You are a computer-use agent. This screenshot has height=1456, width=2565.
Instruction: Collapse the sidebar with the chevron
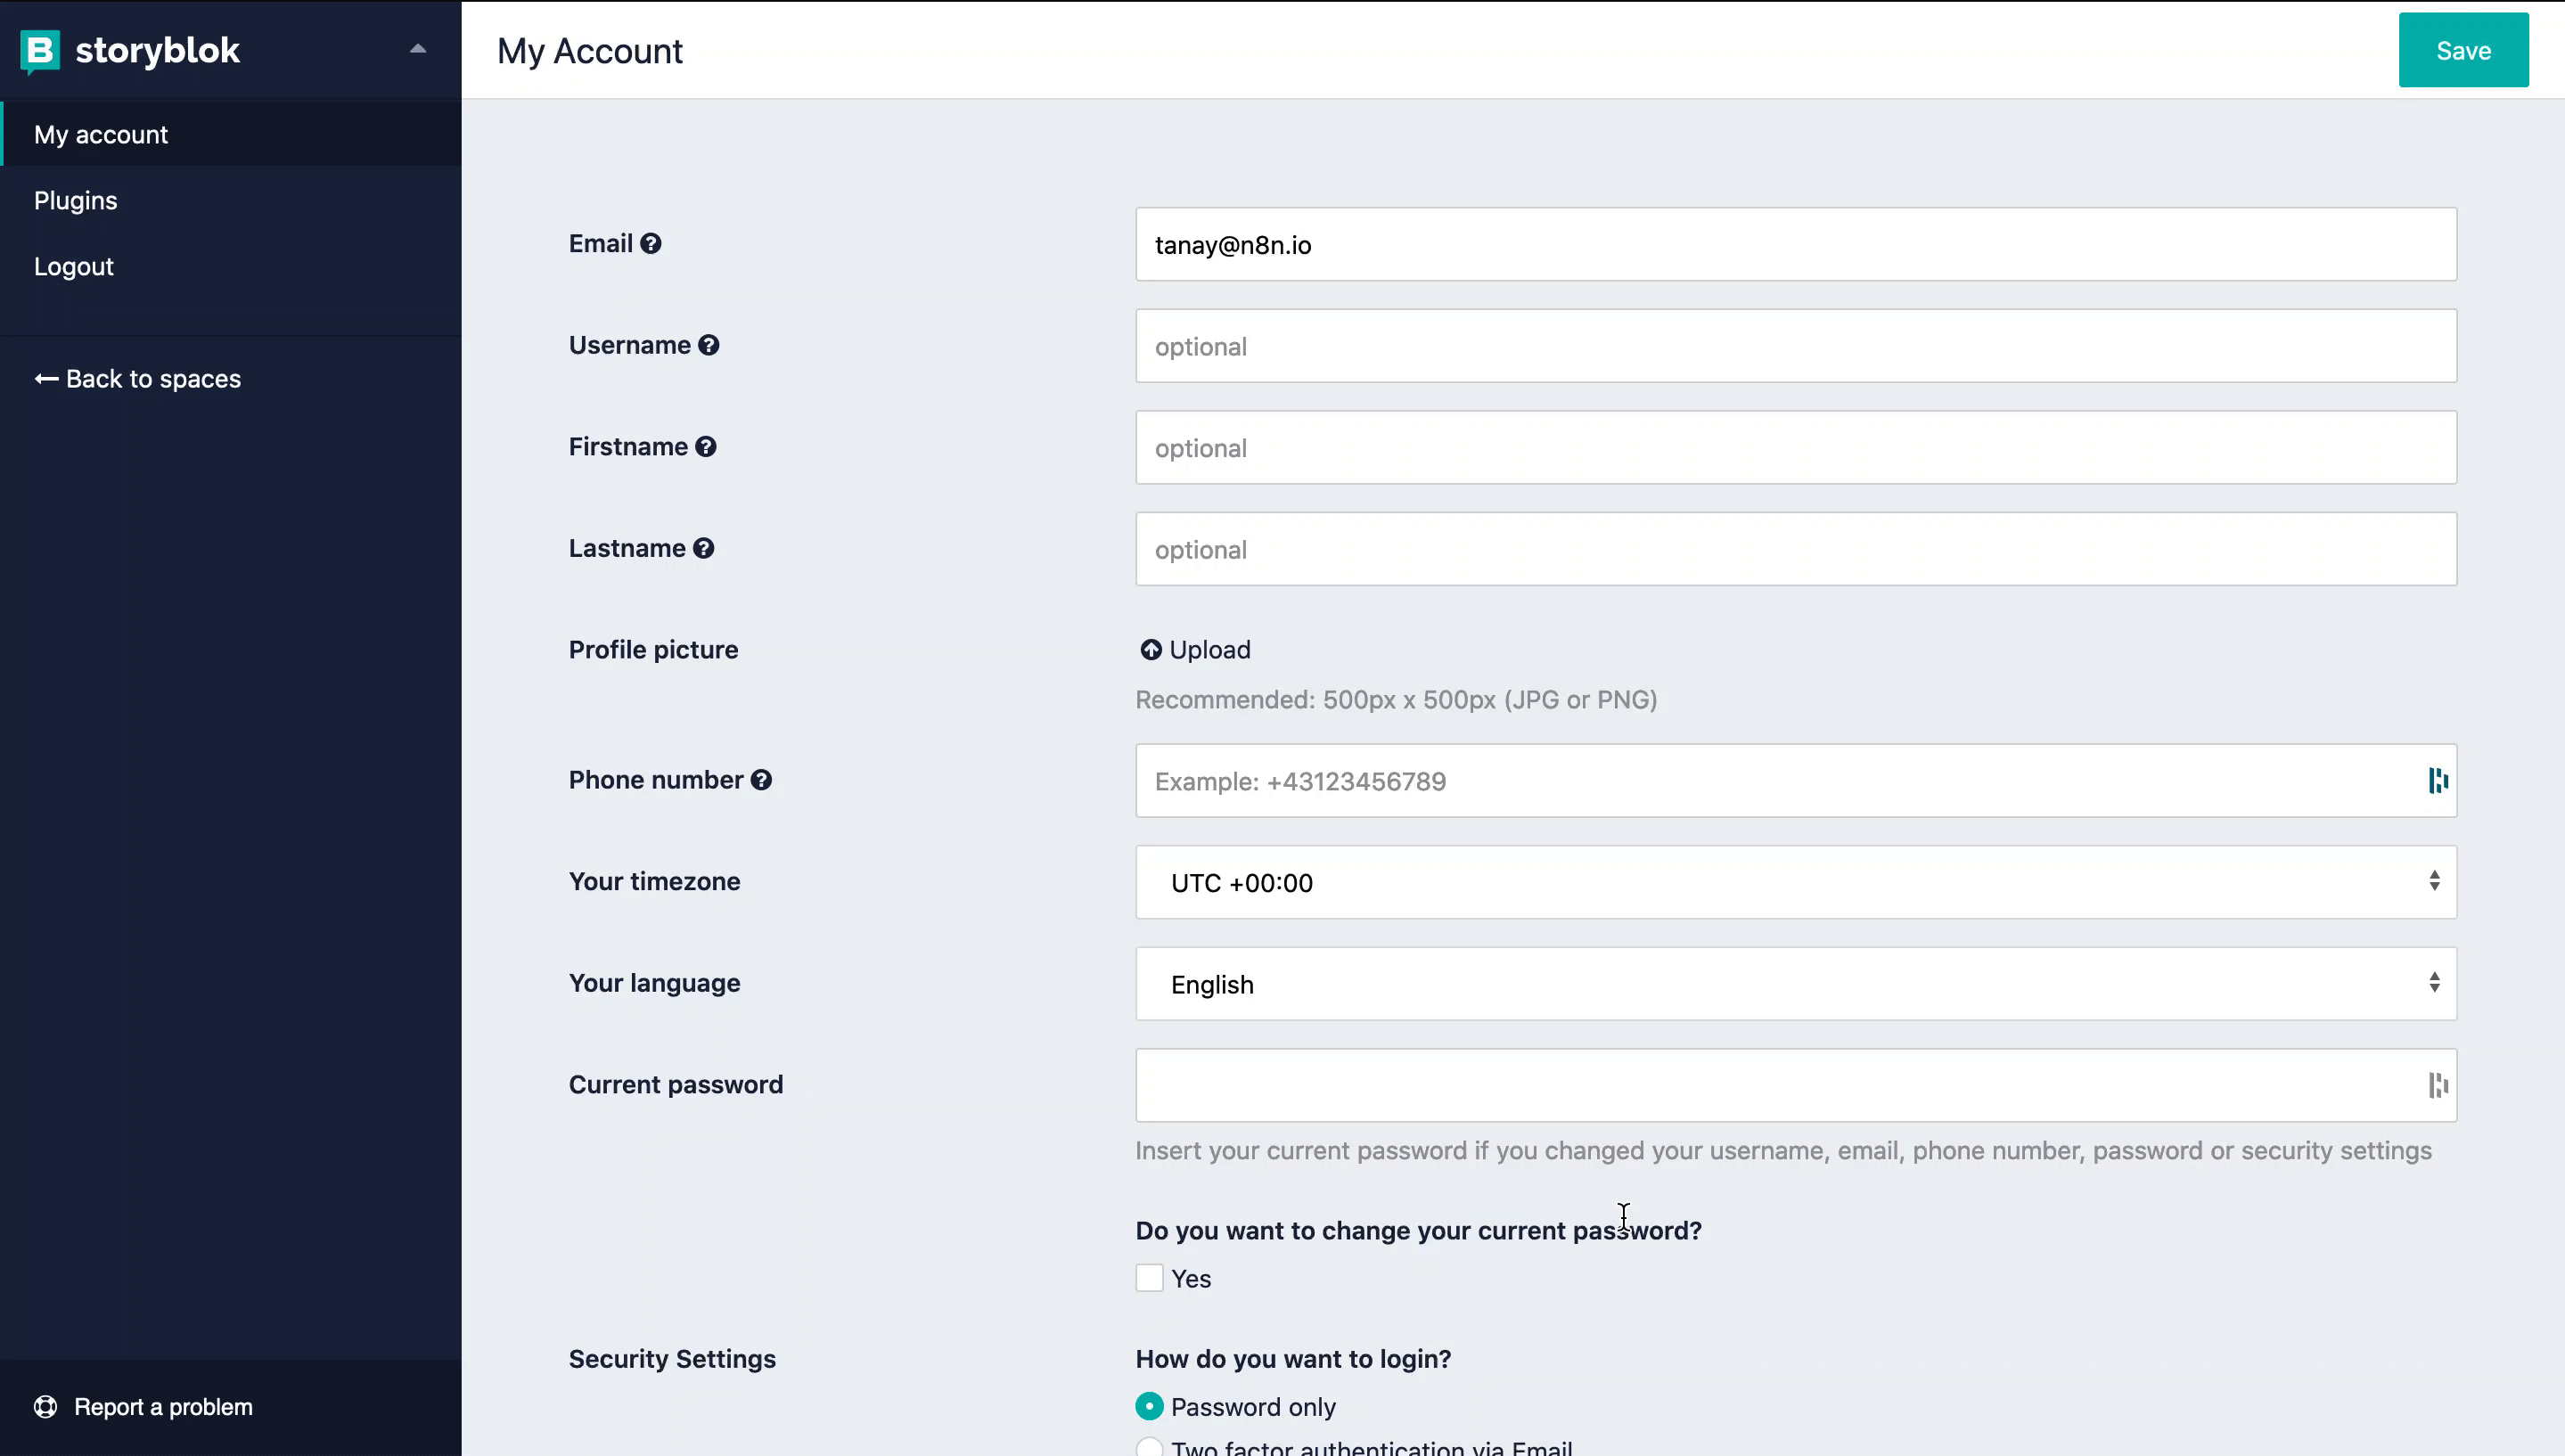point(418,49)
